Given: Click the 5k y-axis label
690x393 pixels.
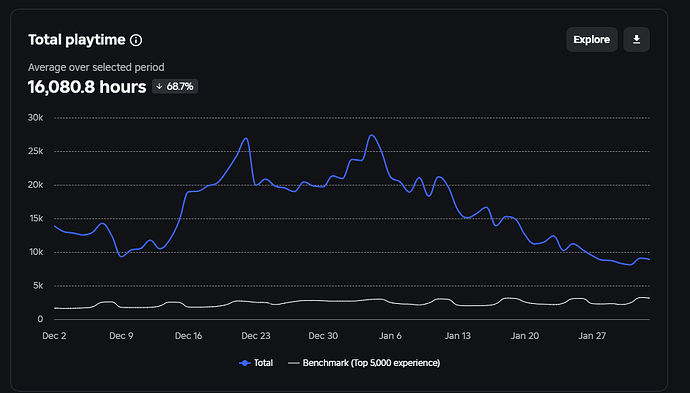Looking at the screenshot, I should 38,286.
